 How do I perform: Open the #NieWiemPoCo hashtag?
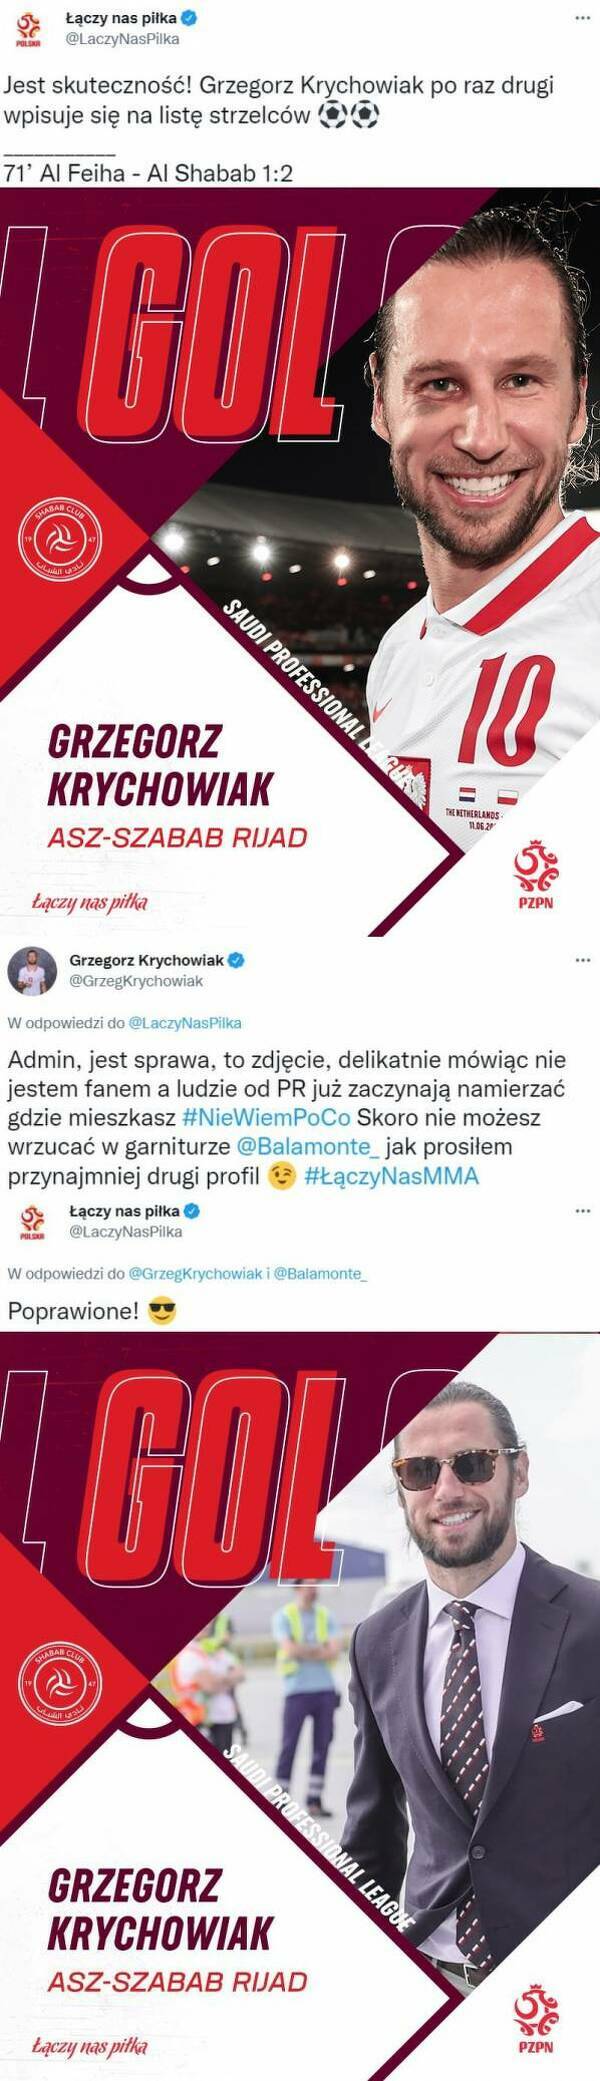[x=266, y=1117]
